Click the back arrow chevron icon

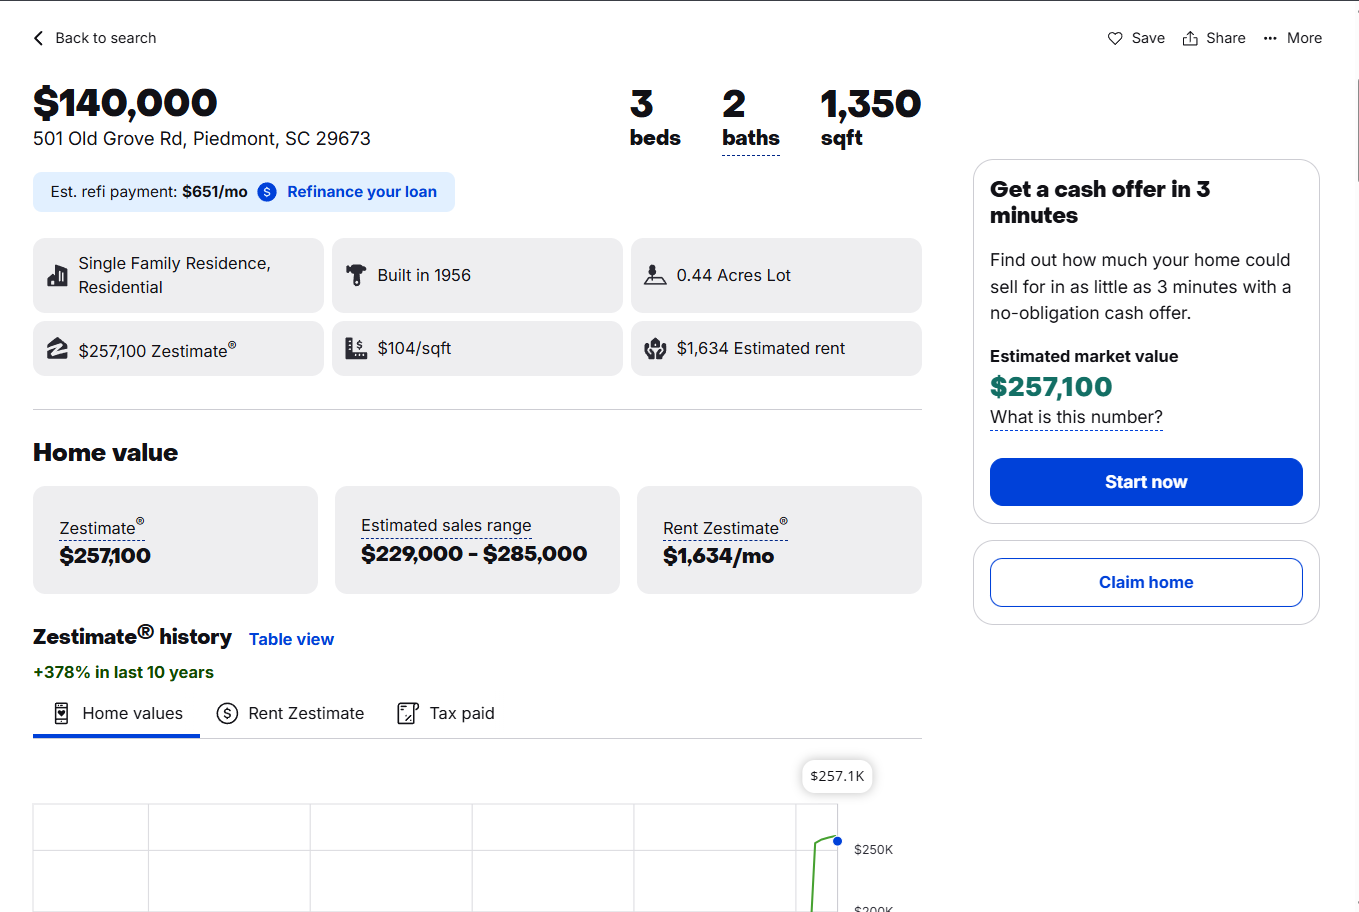(39, 38)
